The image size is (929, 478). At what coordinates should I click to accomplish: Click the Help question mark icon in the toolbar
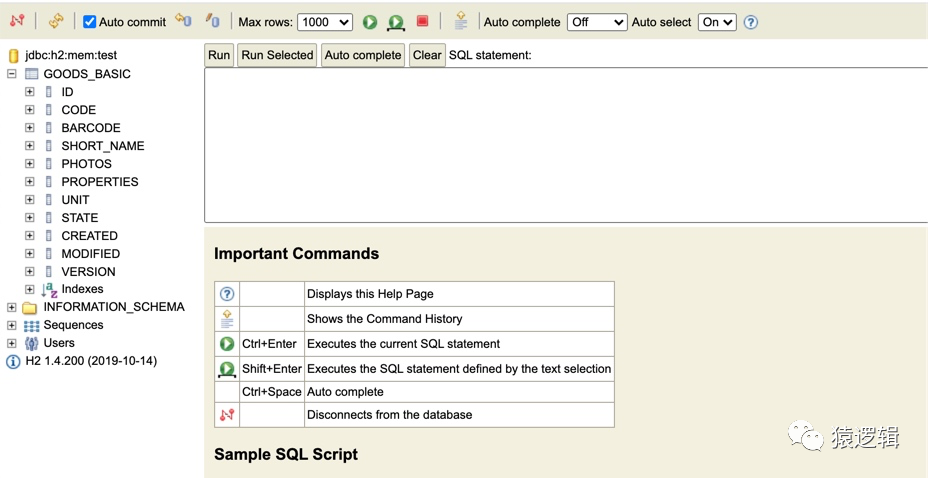click(751, 22)
